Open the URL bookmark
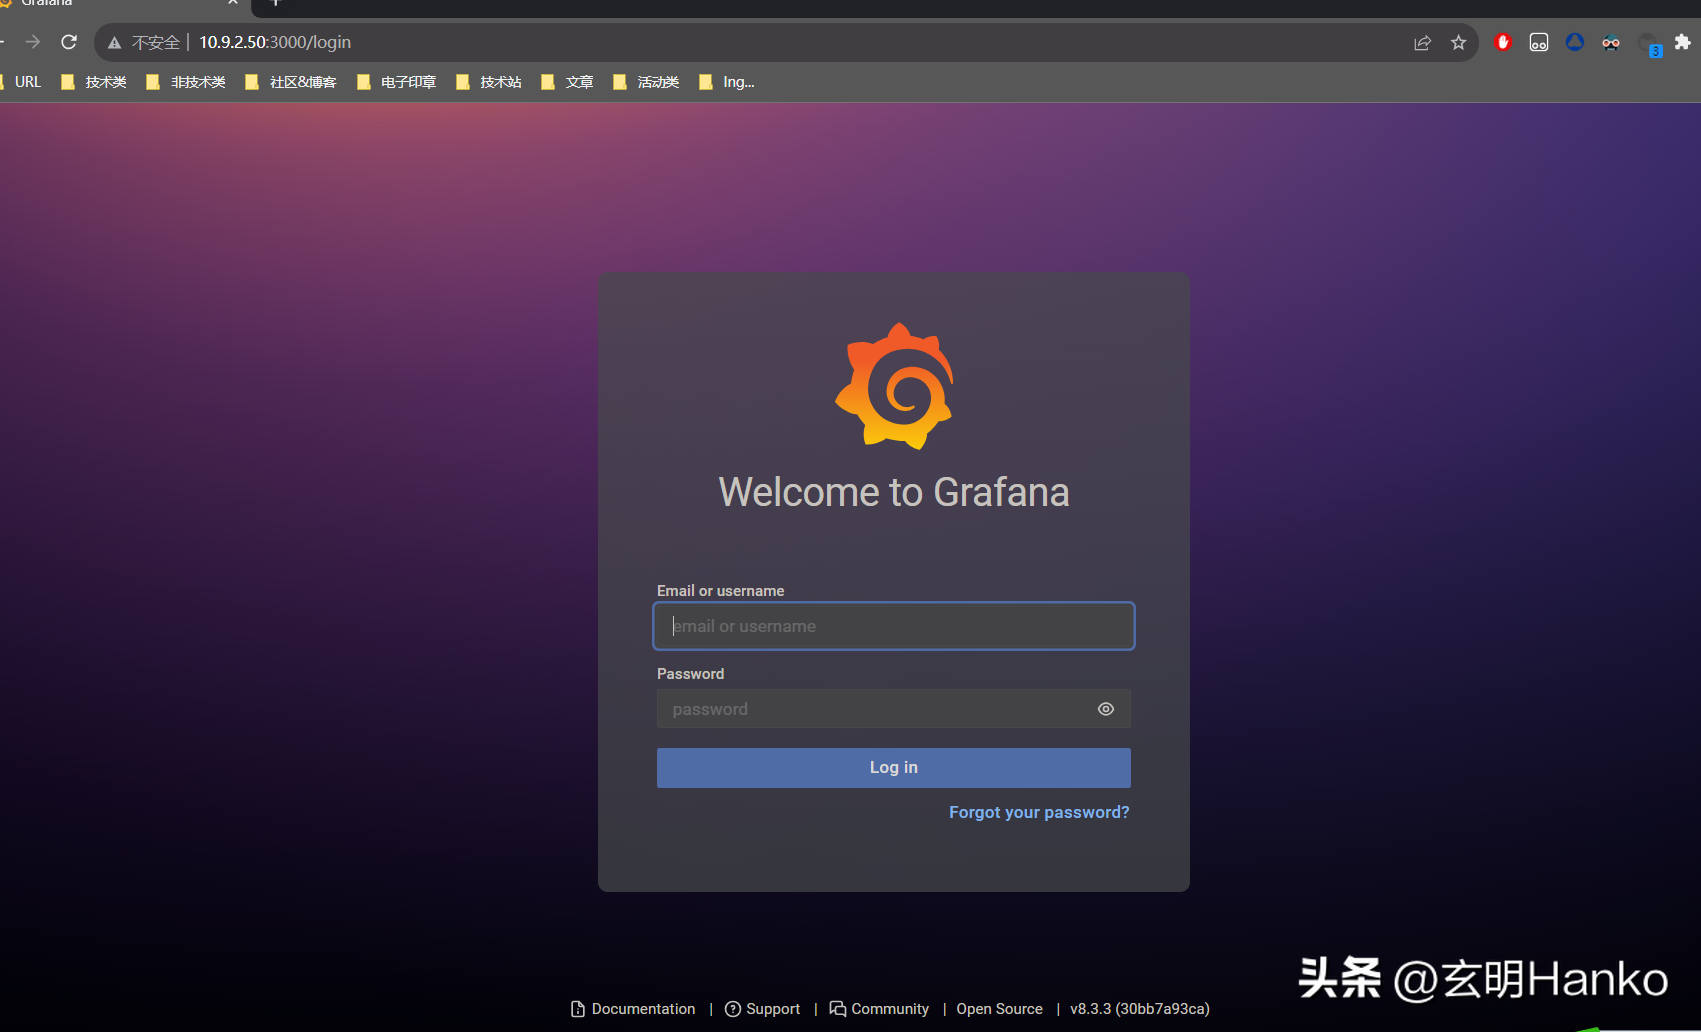 coord(21,82)
